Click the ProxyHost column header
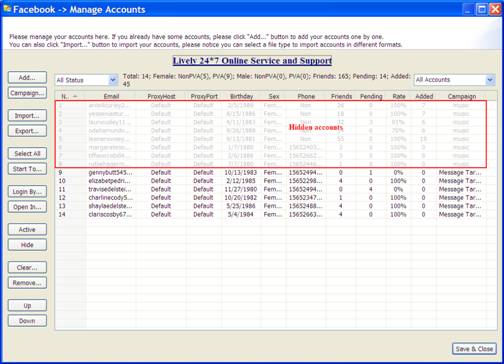Viewport: 504px width, 364px height. [x=161, y=96]
